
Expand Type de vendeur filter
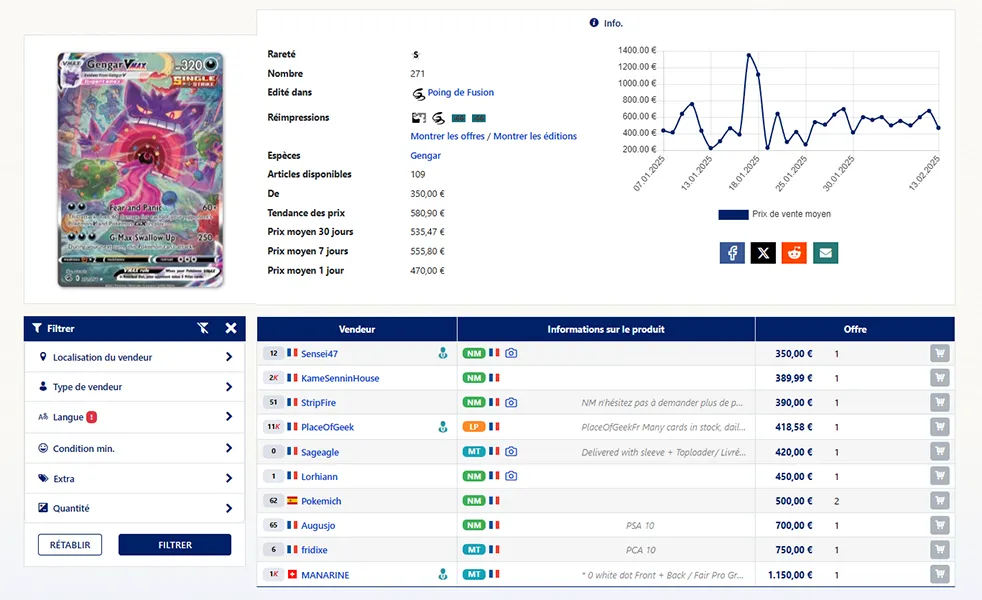coord(135,387)
